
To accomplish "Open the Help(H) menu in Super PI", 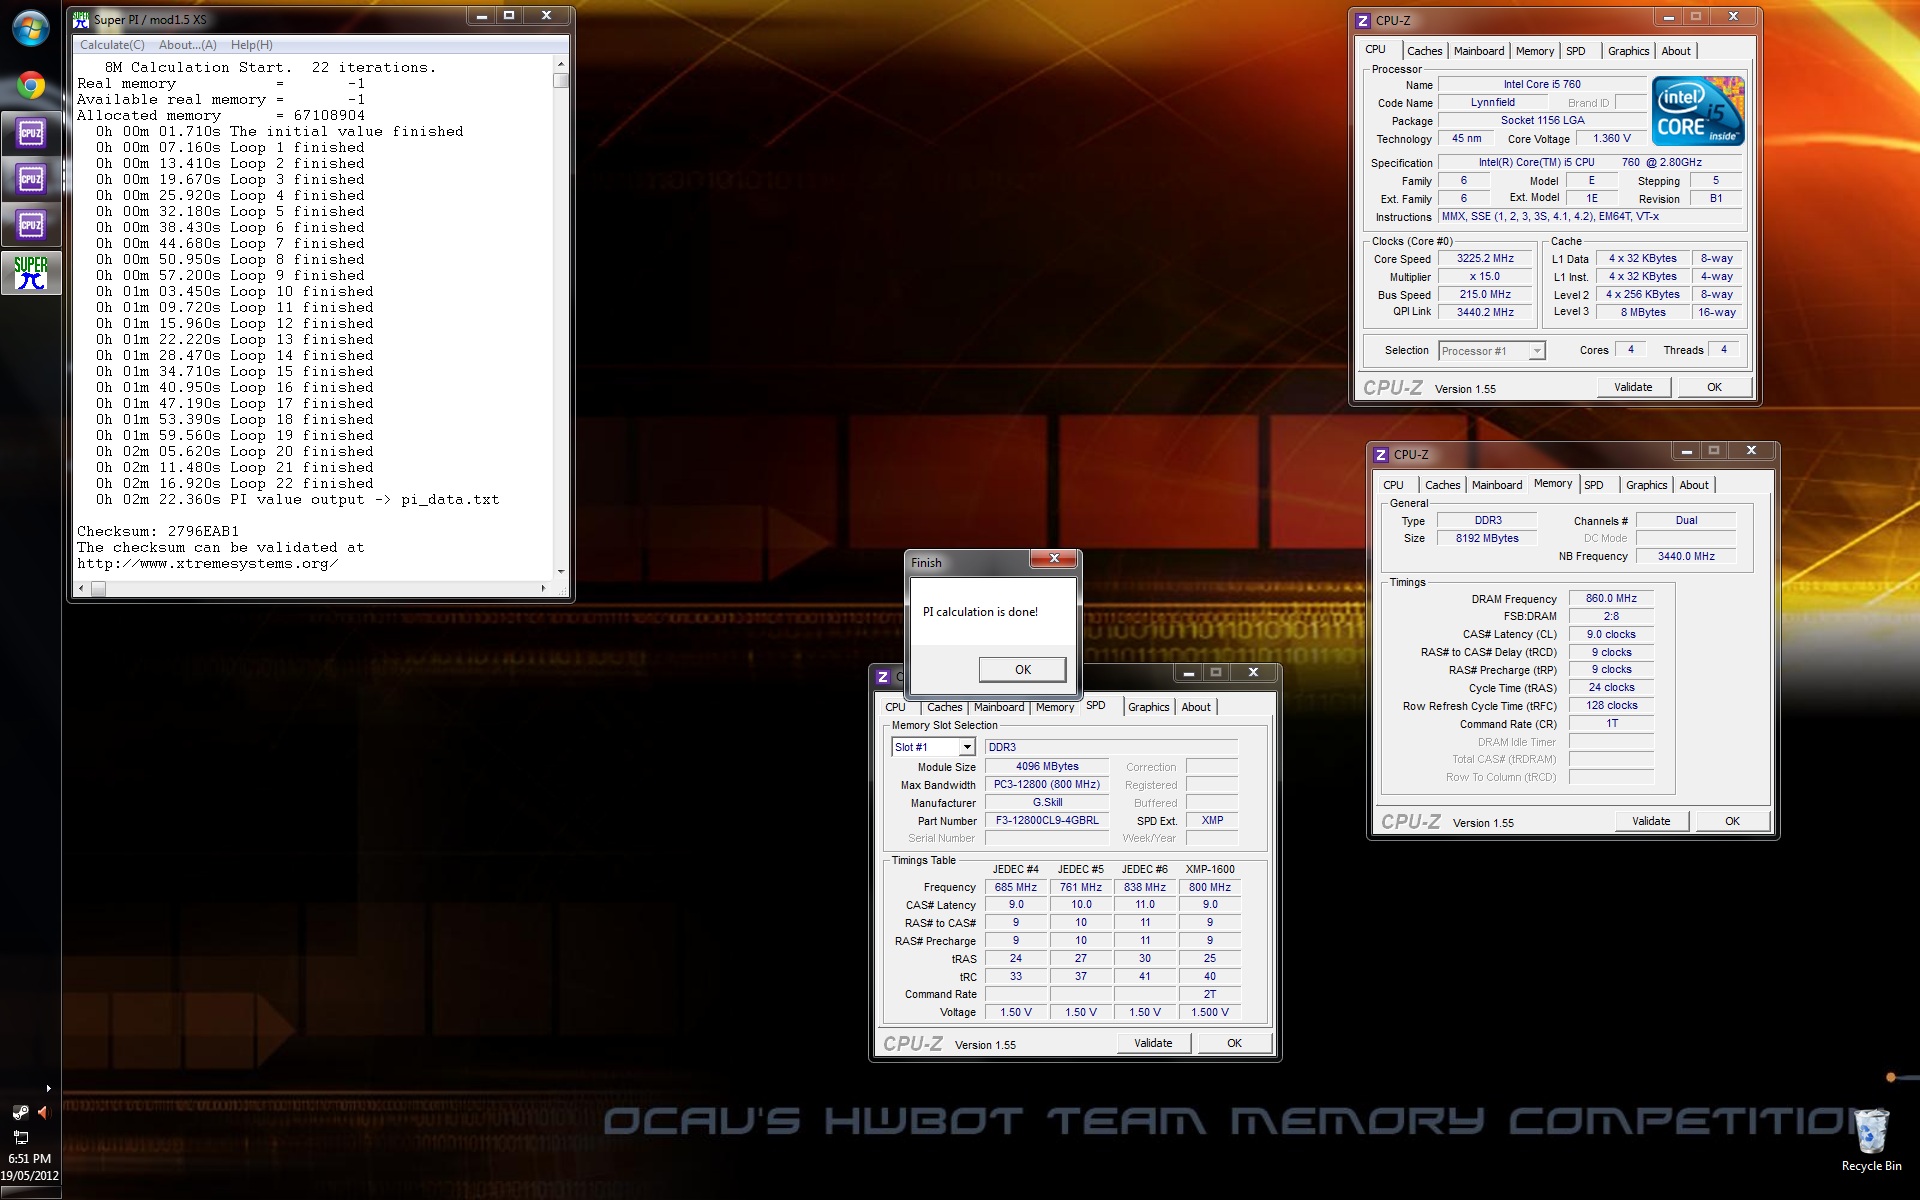I will [251, 45].
